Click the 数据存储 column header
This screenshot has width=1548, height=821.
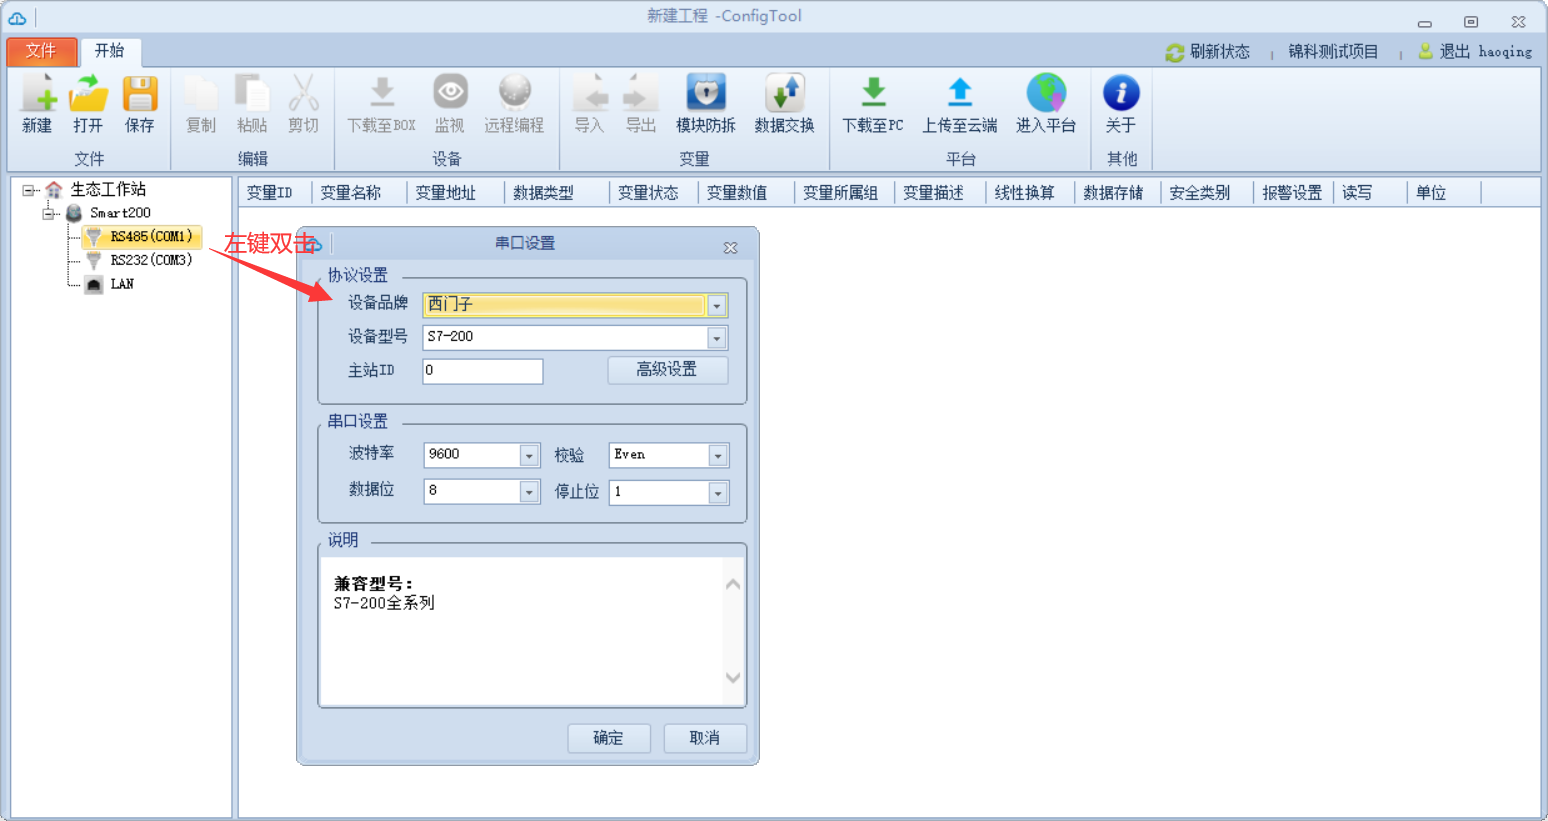pyautogui.click(x=1113, y=193)
